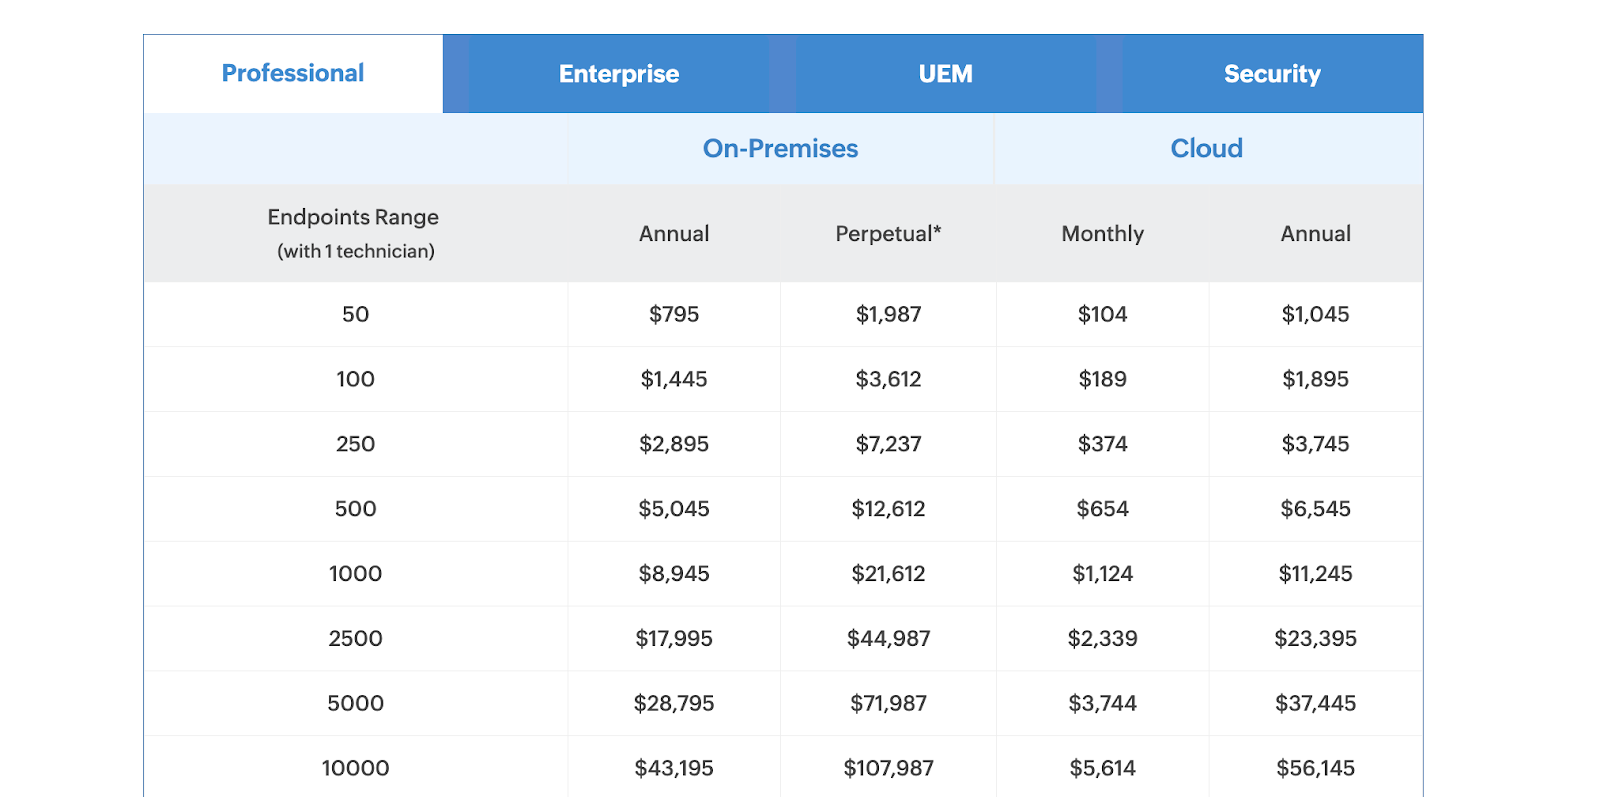
Task: Select the $104 monthly price
Action: coord(1102,314)
